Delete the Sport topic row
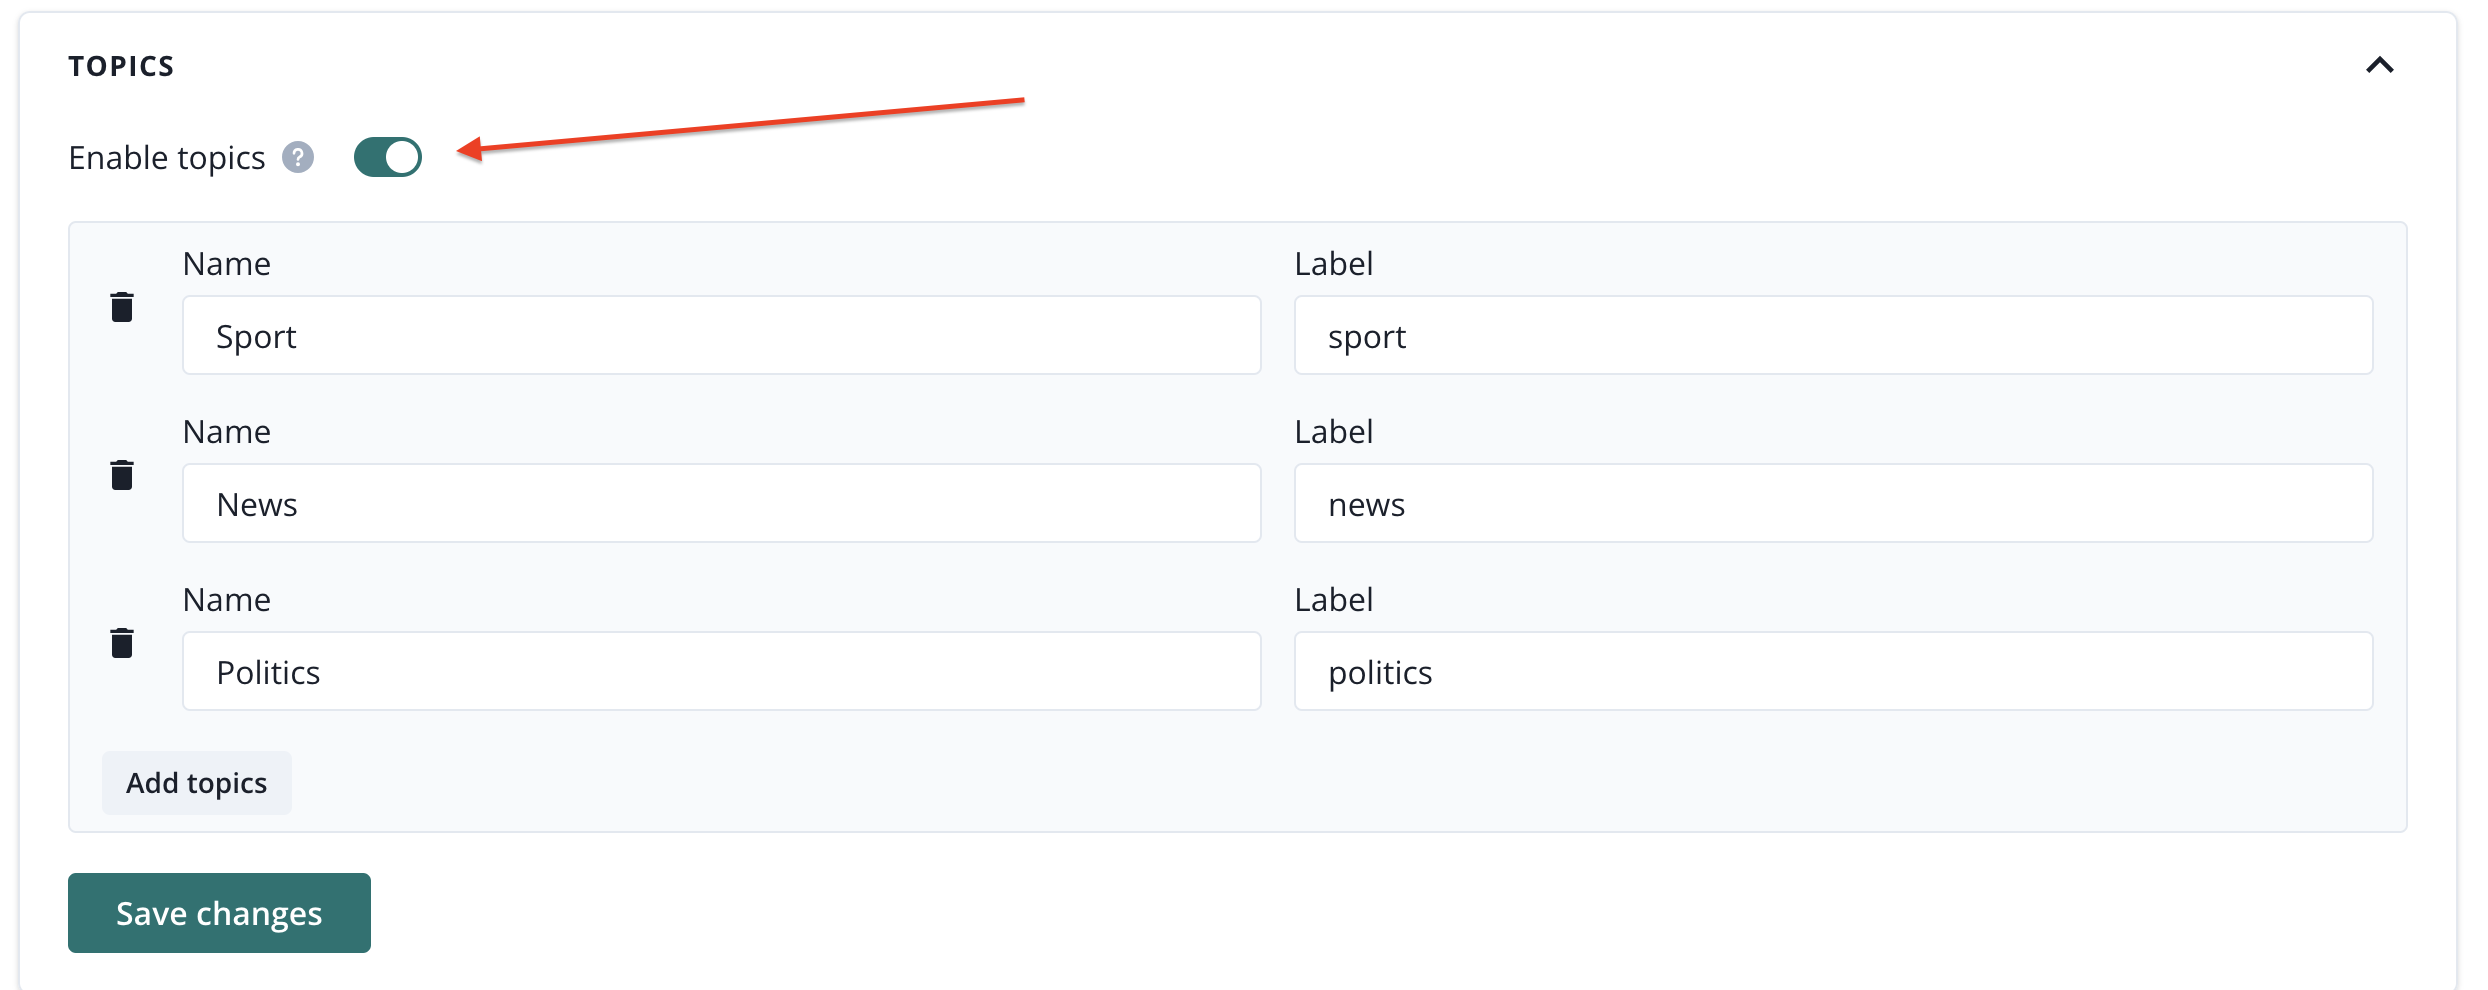This screenshot has width=2488, height=990. tap(122, 307)
